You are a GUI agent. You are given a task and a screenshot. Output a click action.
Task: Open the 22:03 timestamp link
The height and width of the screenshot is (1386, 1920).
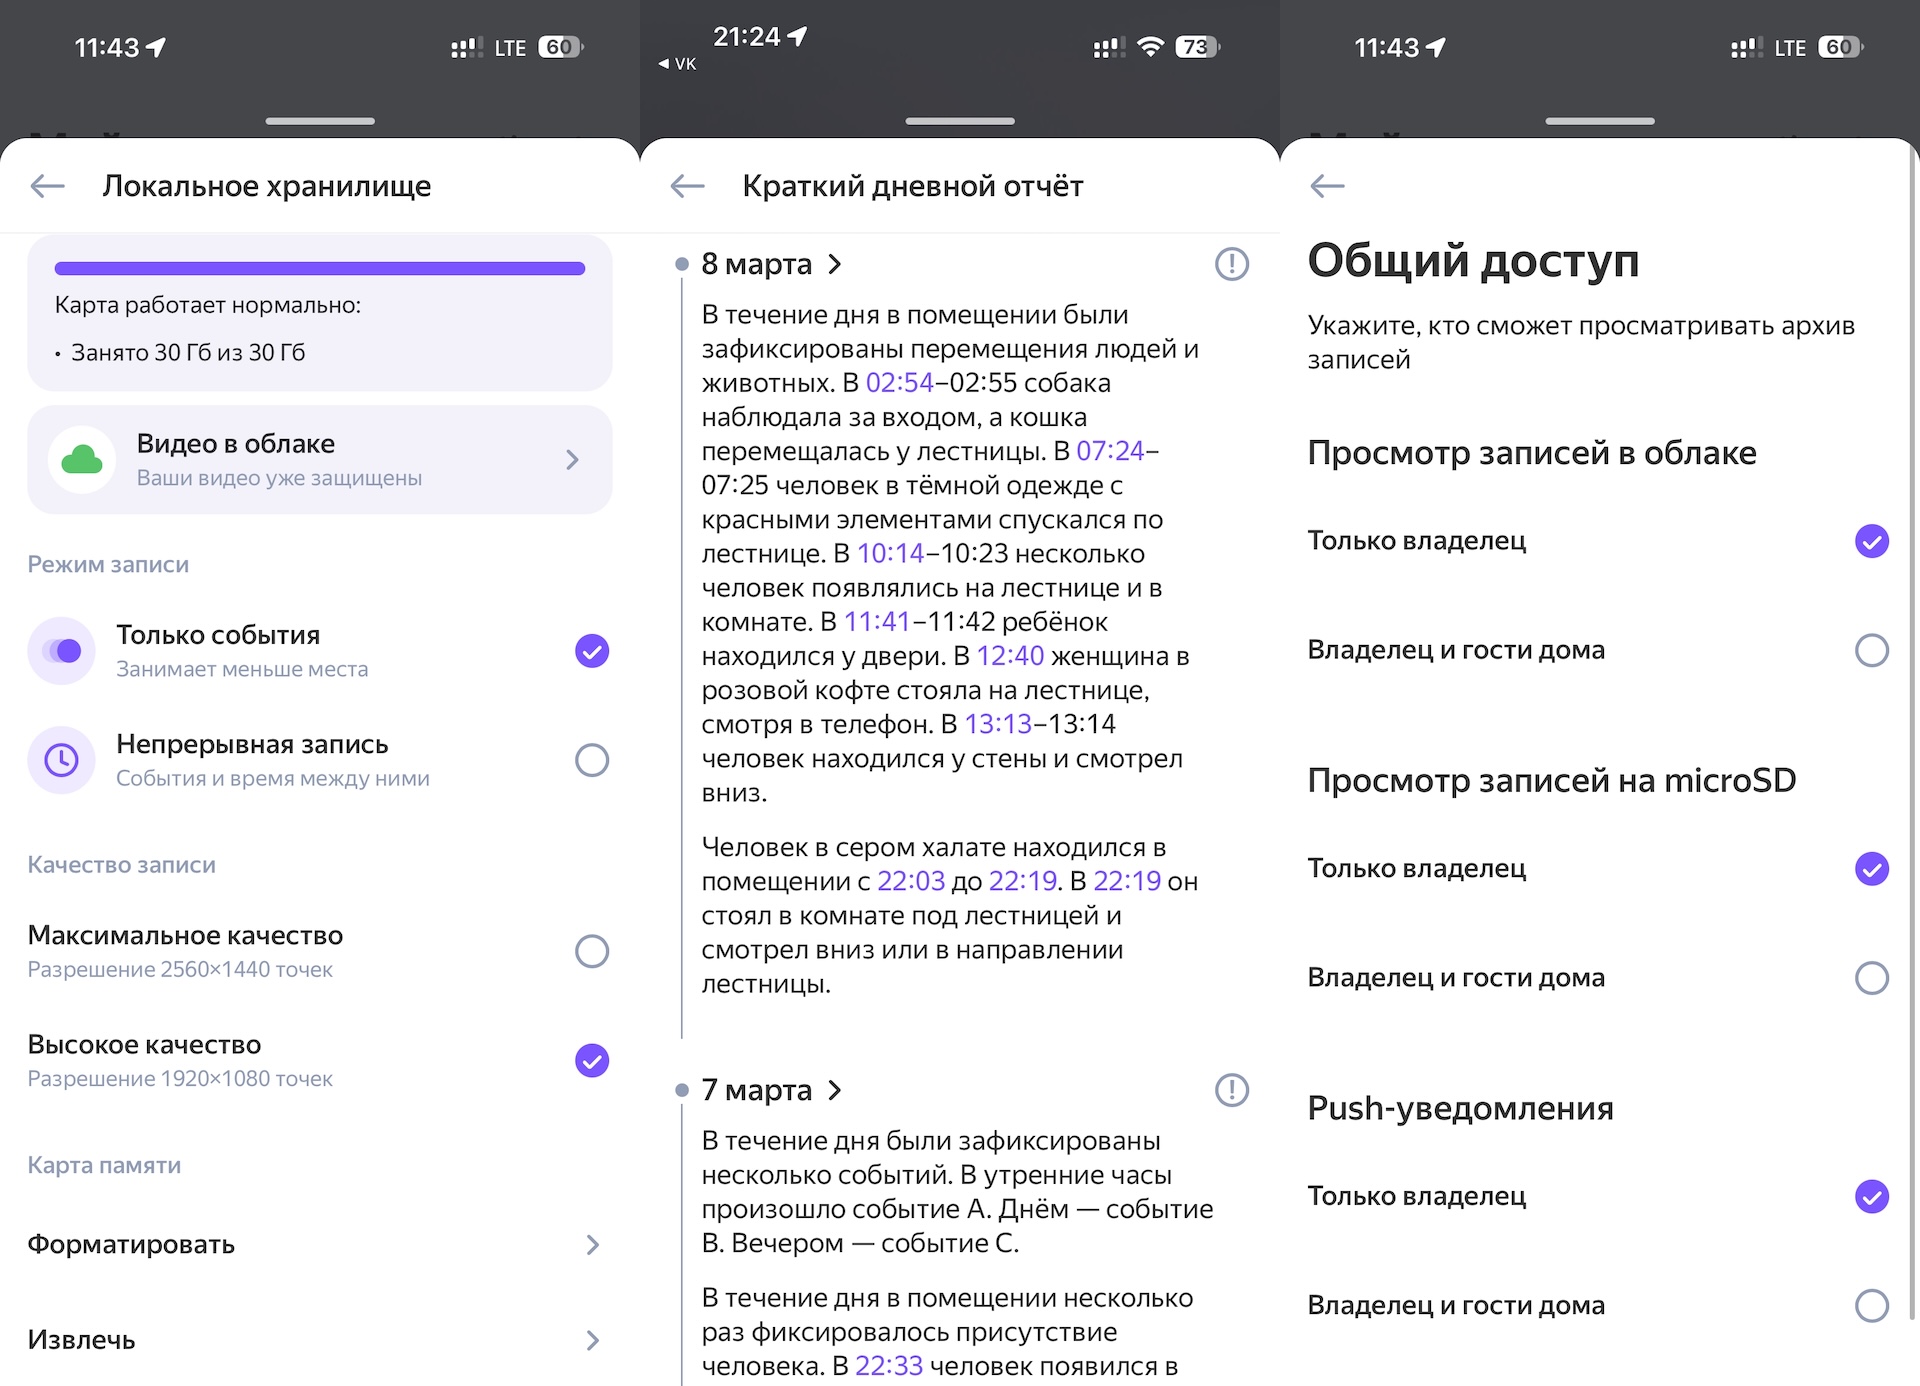coord(910,881)
